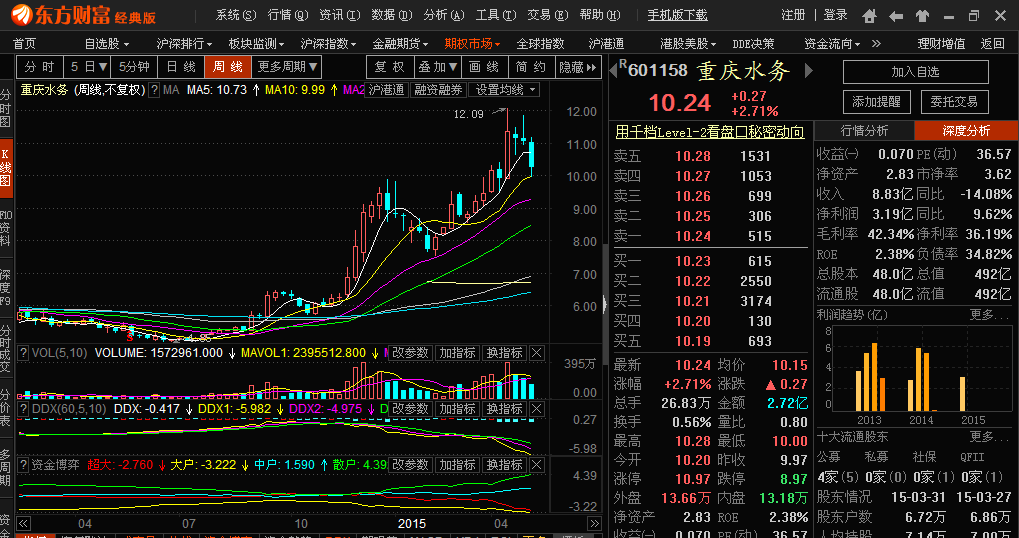Click 改参数 in VOL panel
The width and height of the screenshot is (1019, 538).
pyautogui.click(x=410, y=353)
